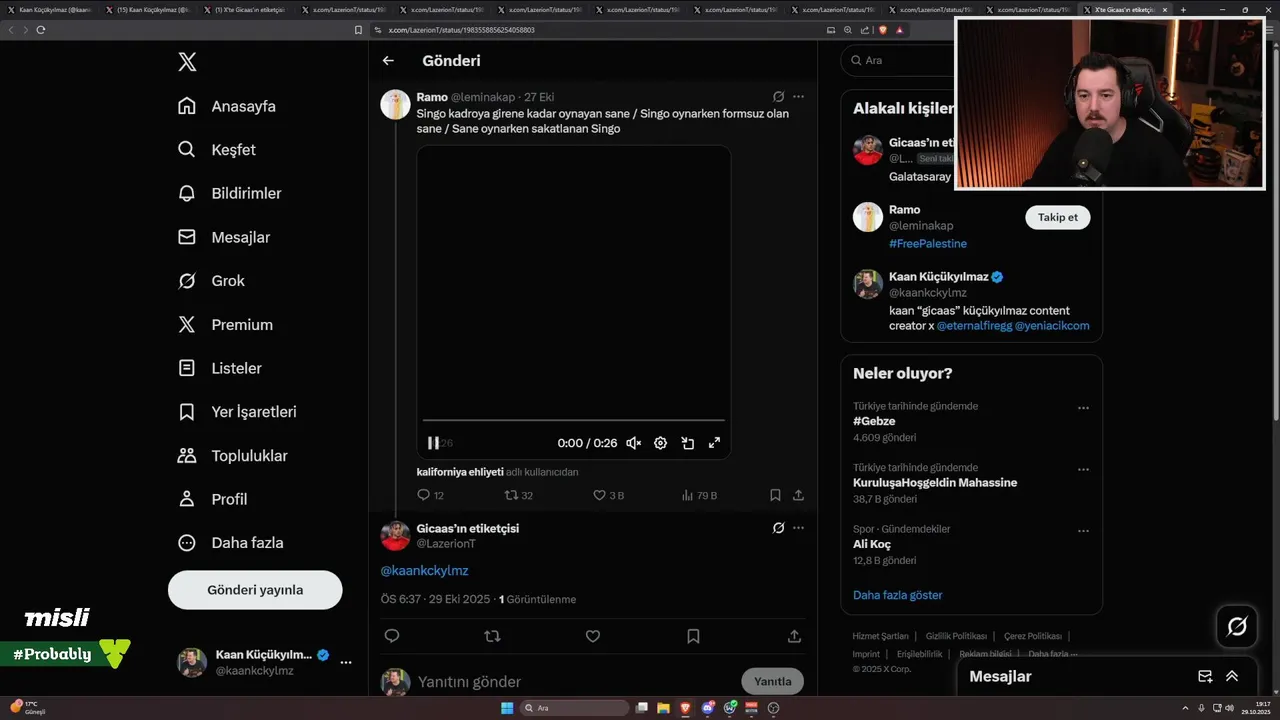Click Gönderi yayınla button

pyautogui.click(x=255, y=590)
